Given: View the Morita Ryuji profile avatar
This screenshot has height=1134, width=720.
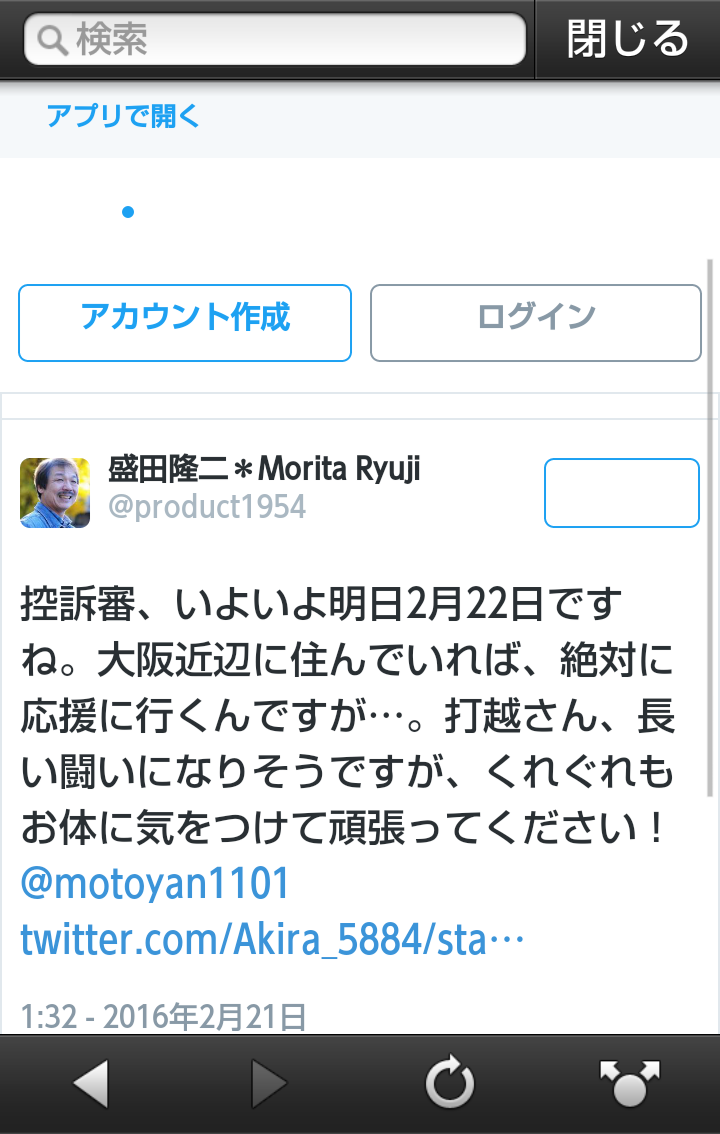Looking at the screenshot, I should pyautogui.click(x=55, y=493).
